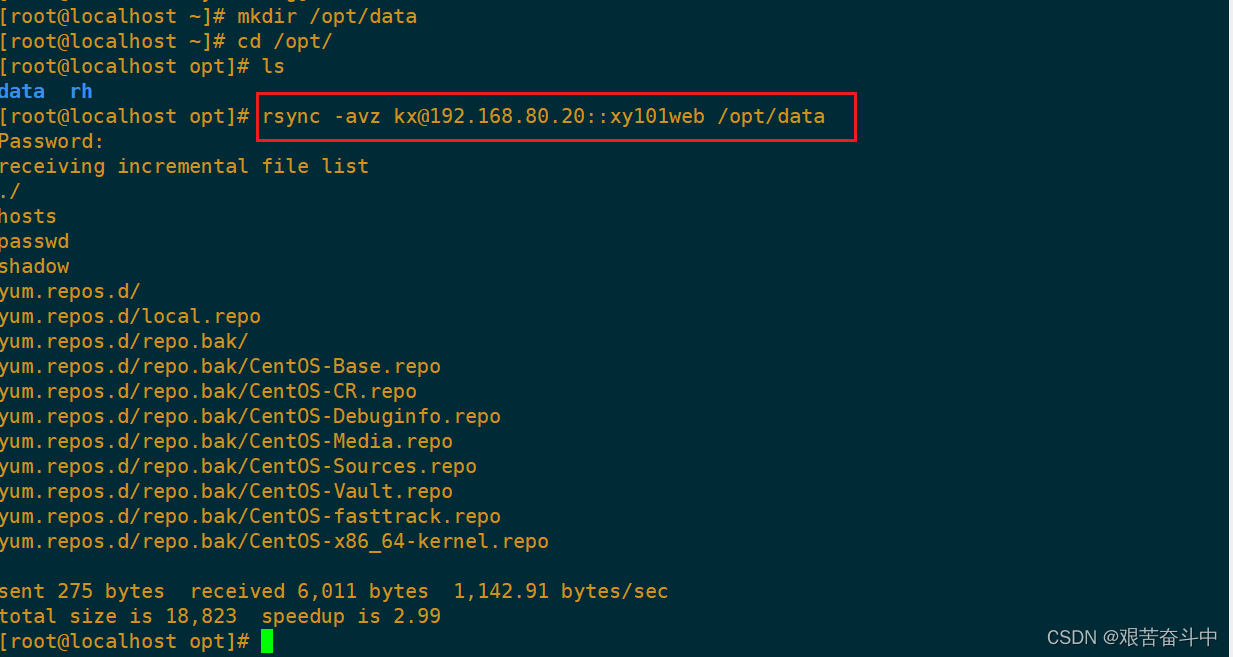Click the 'cd /opt/' command line

[x=166, y=41]
